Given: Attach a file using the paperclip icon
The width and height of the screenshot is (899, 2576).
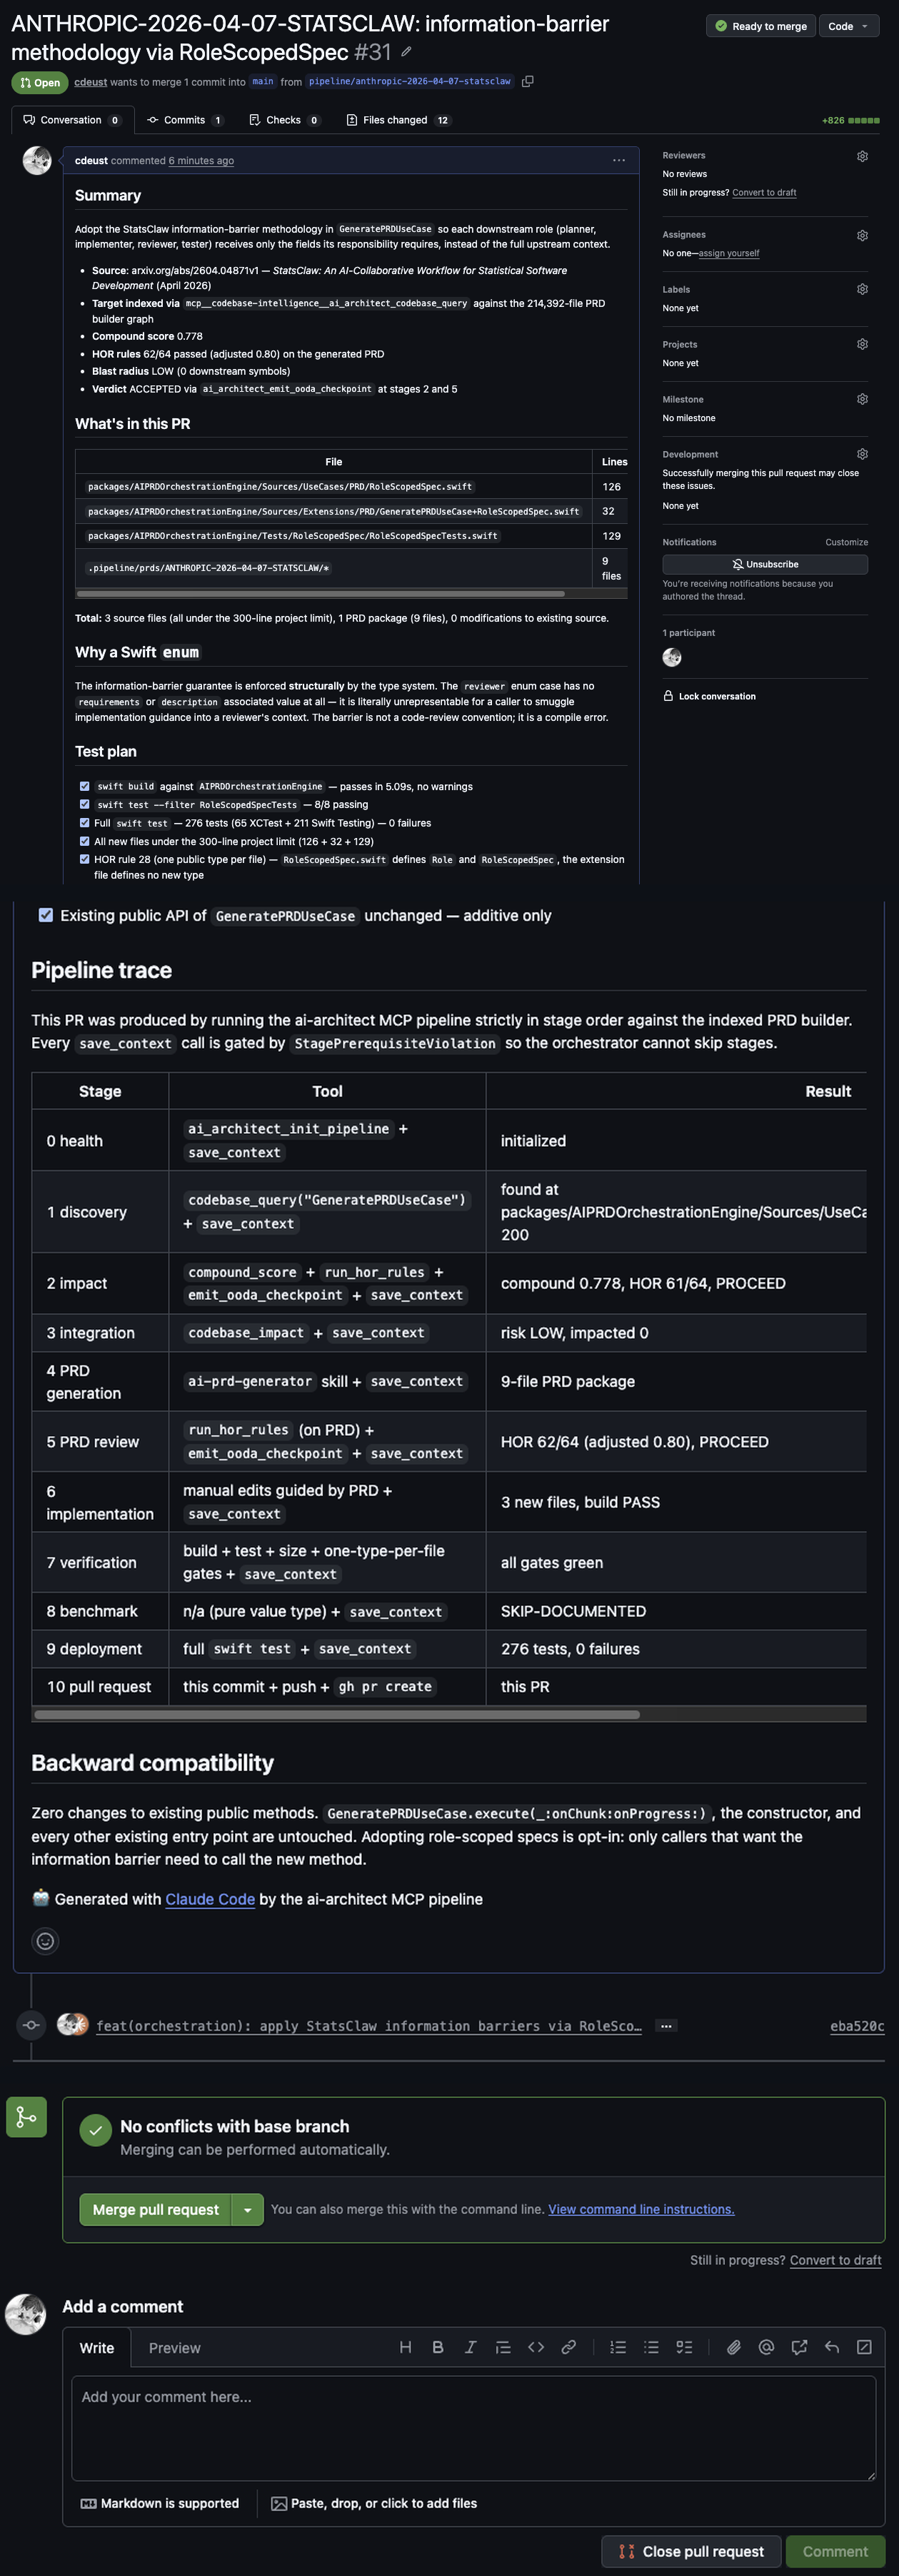Looking at the screenshot, I should pyautogui.click(x=733, y=2347).
